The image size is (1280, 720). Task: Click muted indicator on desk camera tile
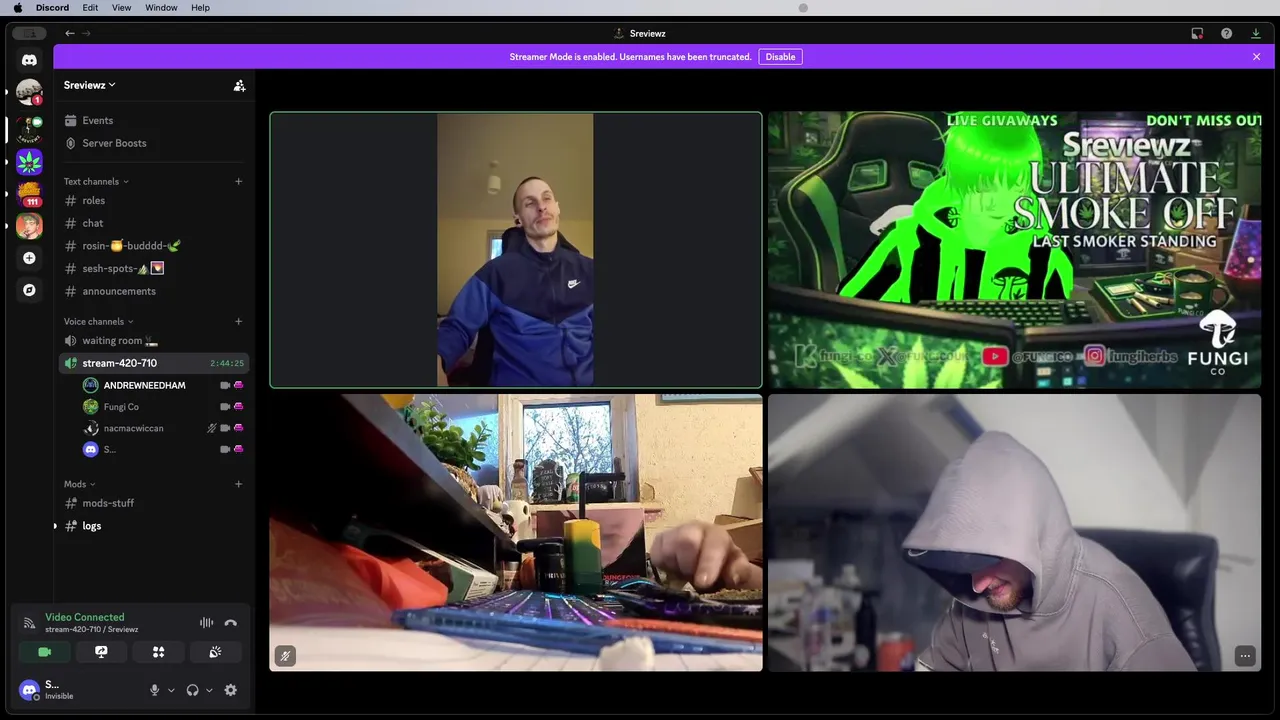285,656
